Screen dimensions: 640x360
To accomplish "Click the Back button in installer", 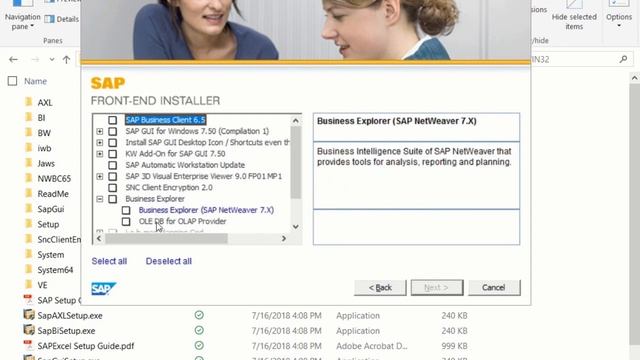I will click(380, 288).
